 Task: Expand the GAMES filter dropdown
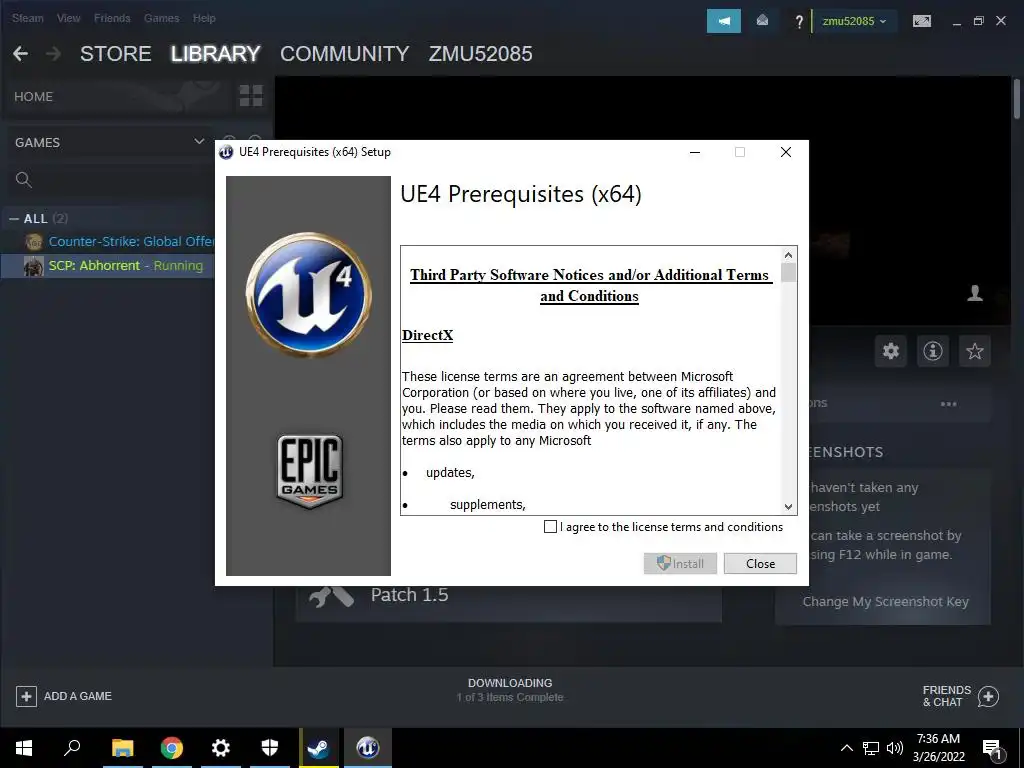[199, 142]
